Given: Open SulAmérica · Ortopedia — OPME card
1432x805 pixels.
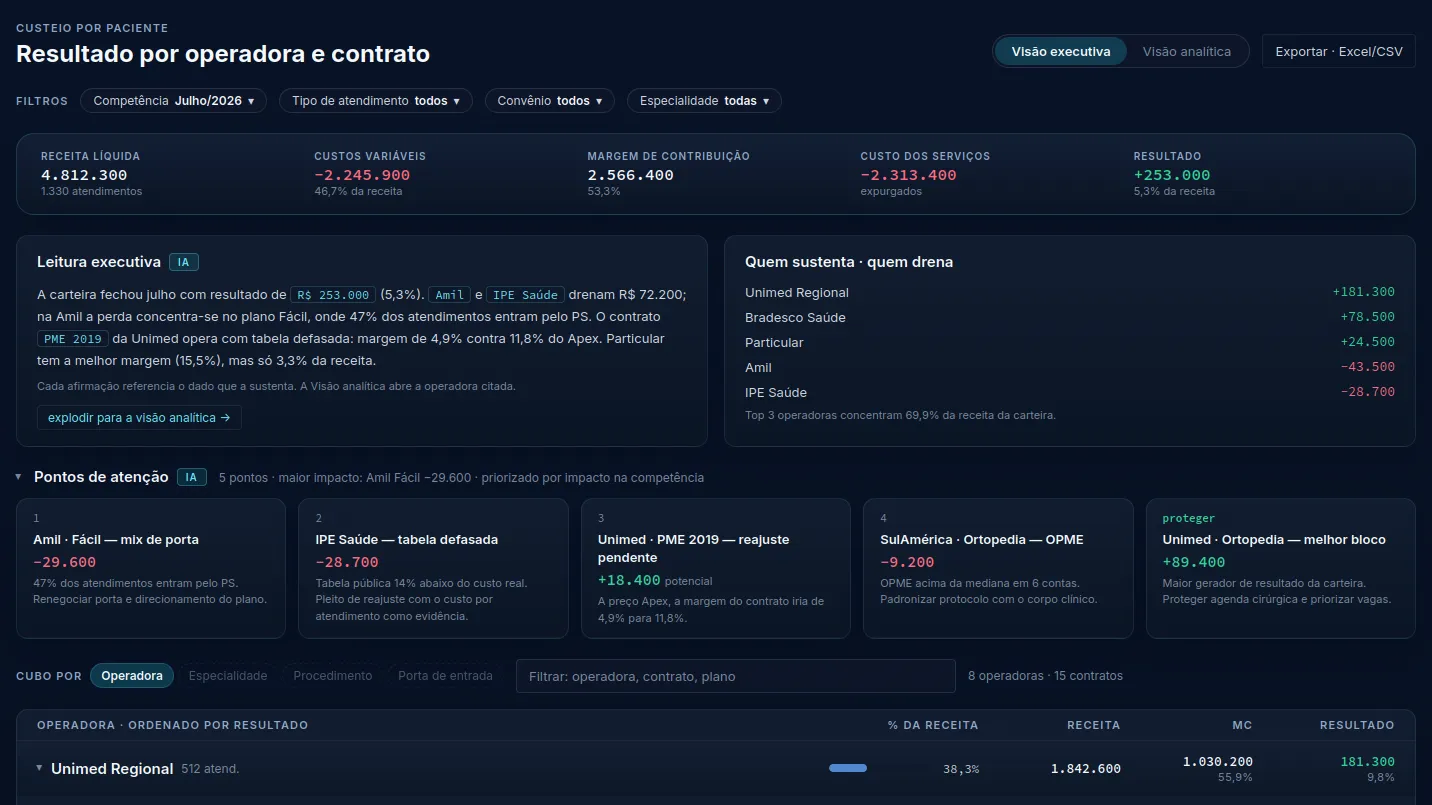Looking at the screenshot, I should point(998,568).
